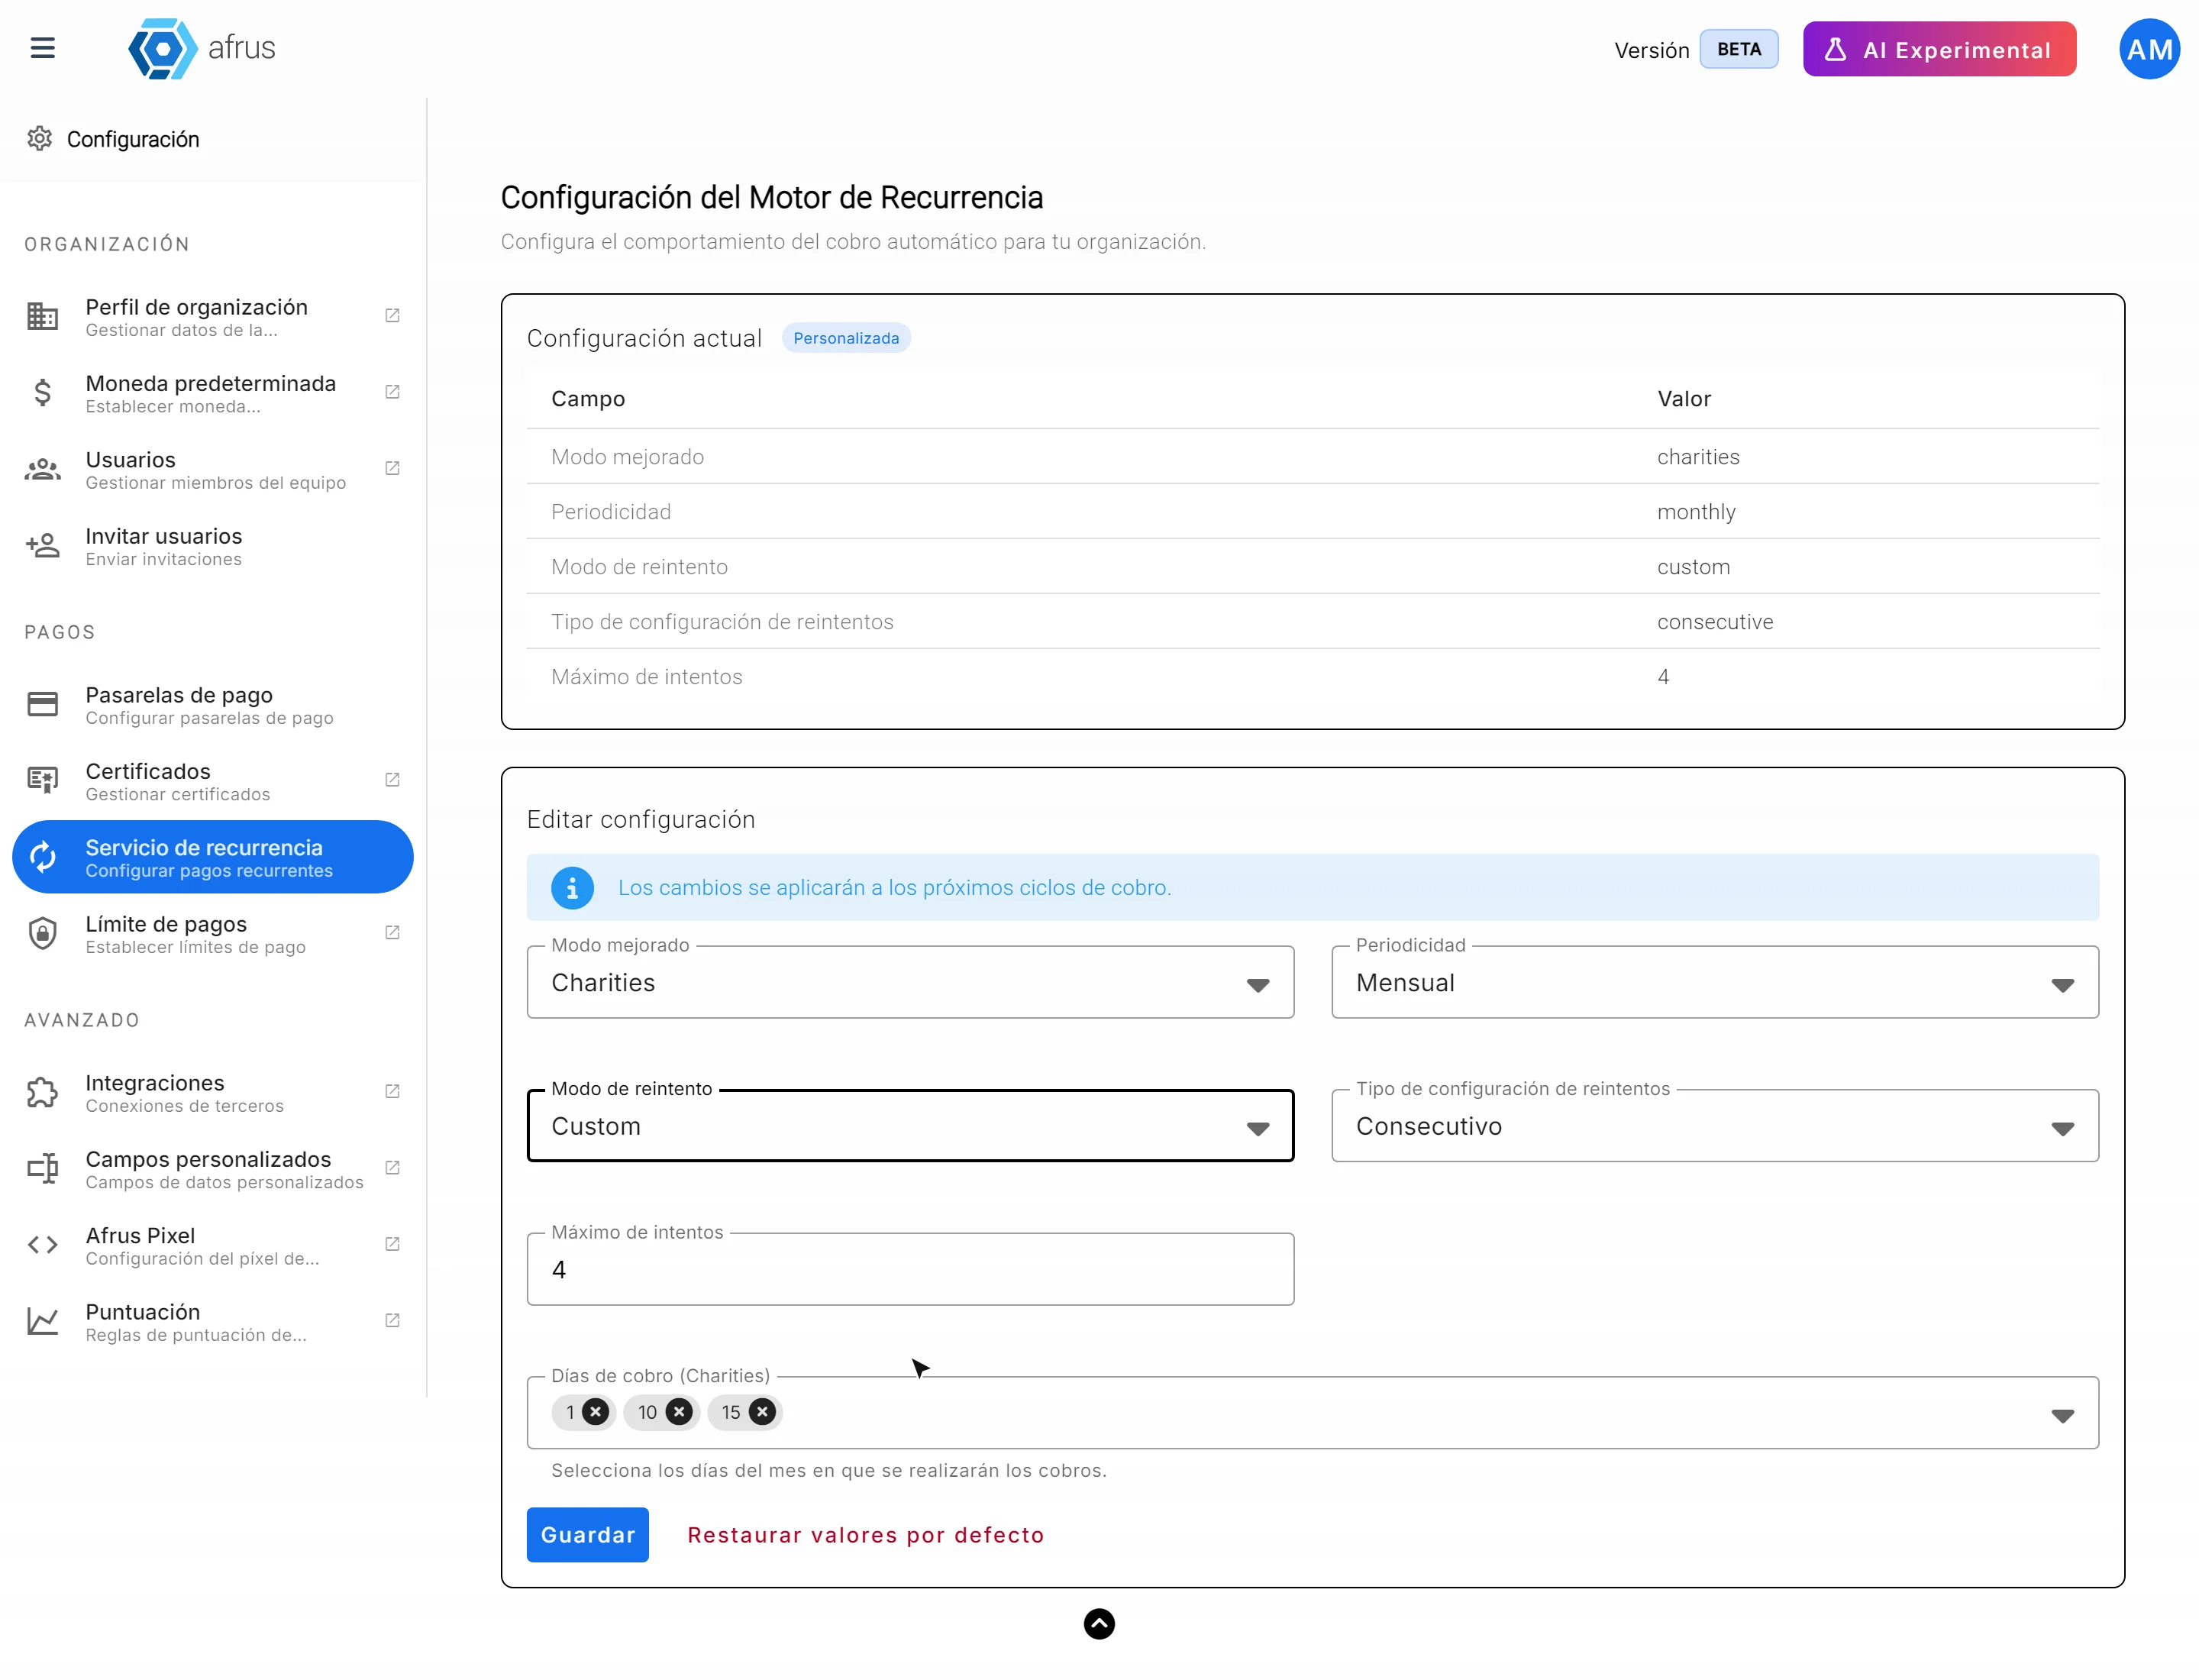Open Afrus Pixel settings
Image resolution: width=2199 pixels, height=1680 pixels.
pyautogui.click(x=212, y=1246)
